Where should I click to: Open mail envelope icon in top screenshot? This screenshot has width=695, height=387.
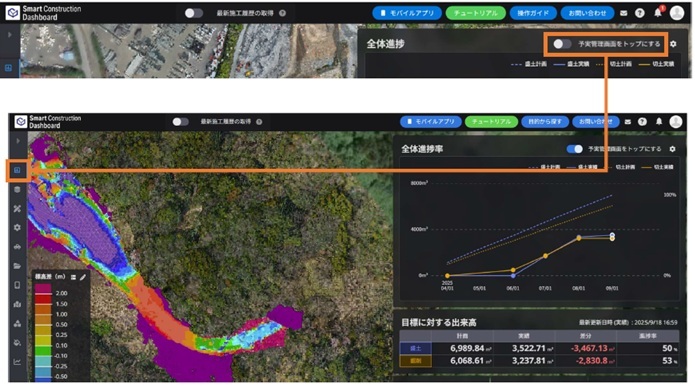(x=624, y=13)
